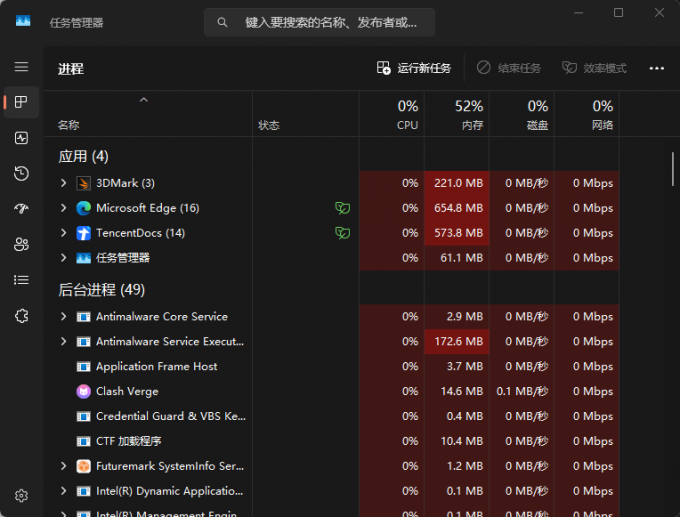Click the TencentDocs app icon

83,233
